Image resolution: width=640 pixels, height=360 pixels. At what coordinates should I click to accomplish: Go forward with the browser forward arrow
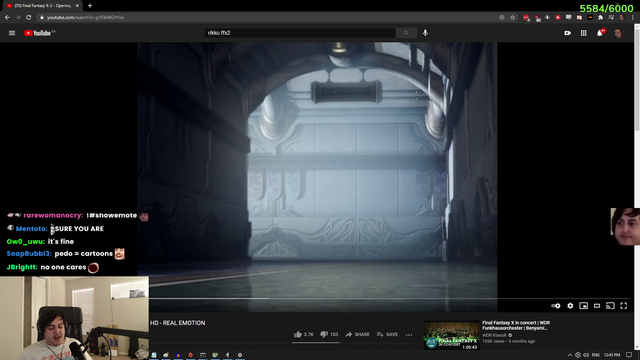tap(18, 18)
